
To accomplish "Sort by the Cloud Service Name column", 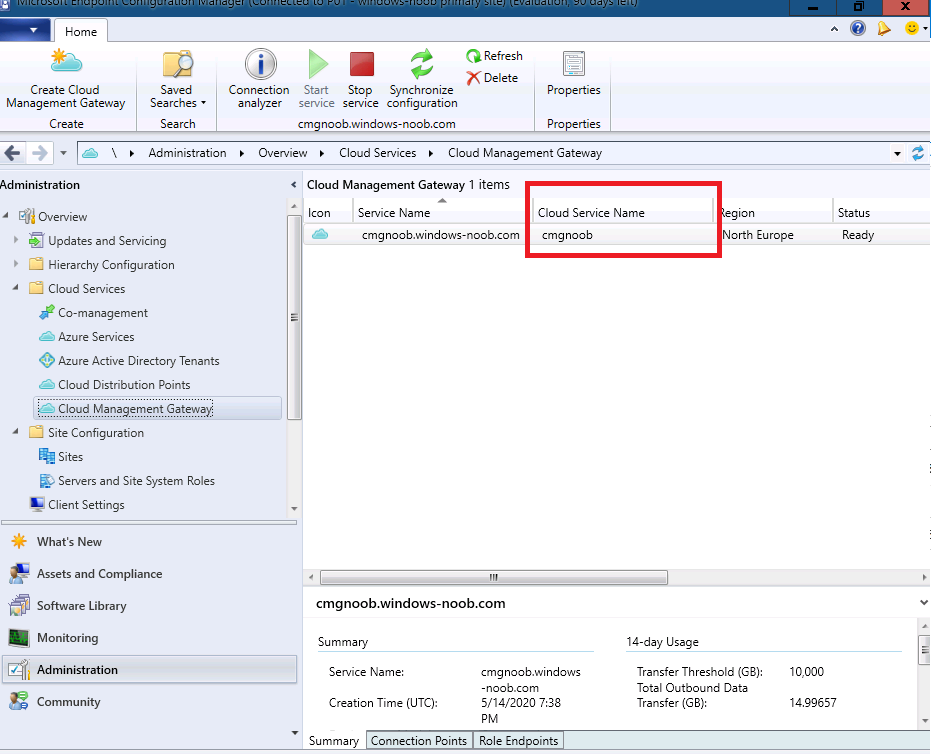I will (622, 213).
